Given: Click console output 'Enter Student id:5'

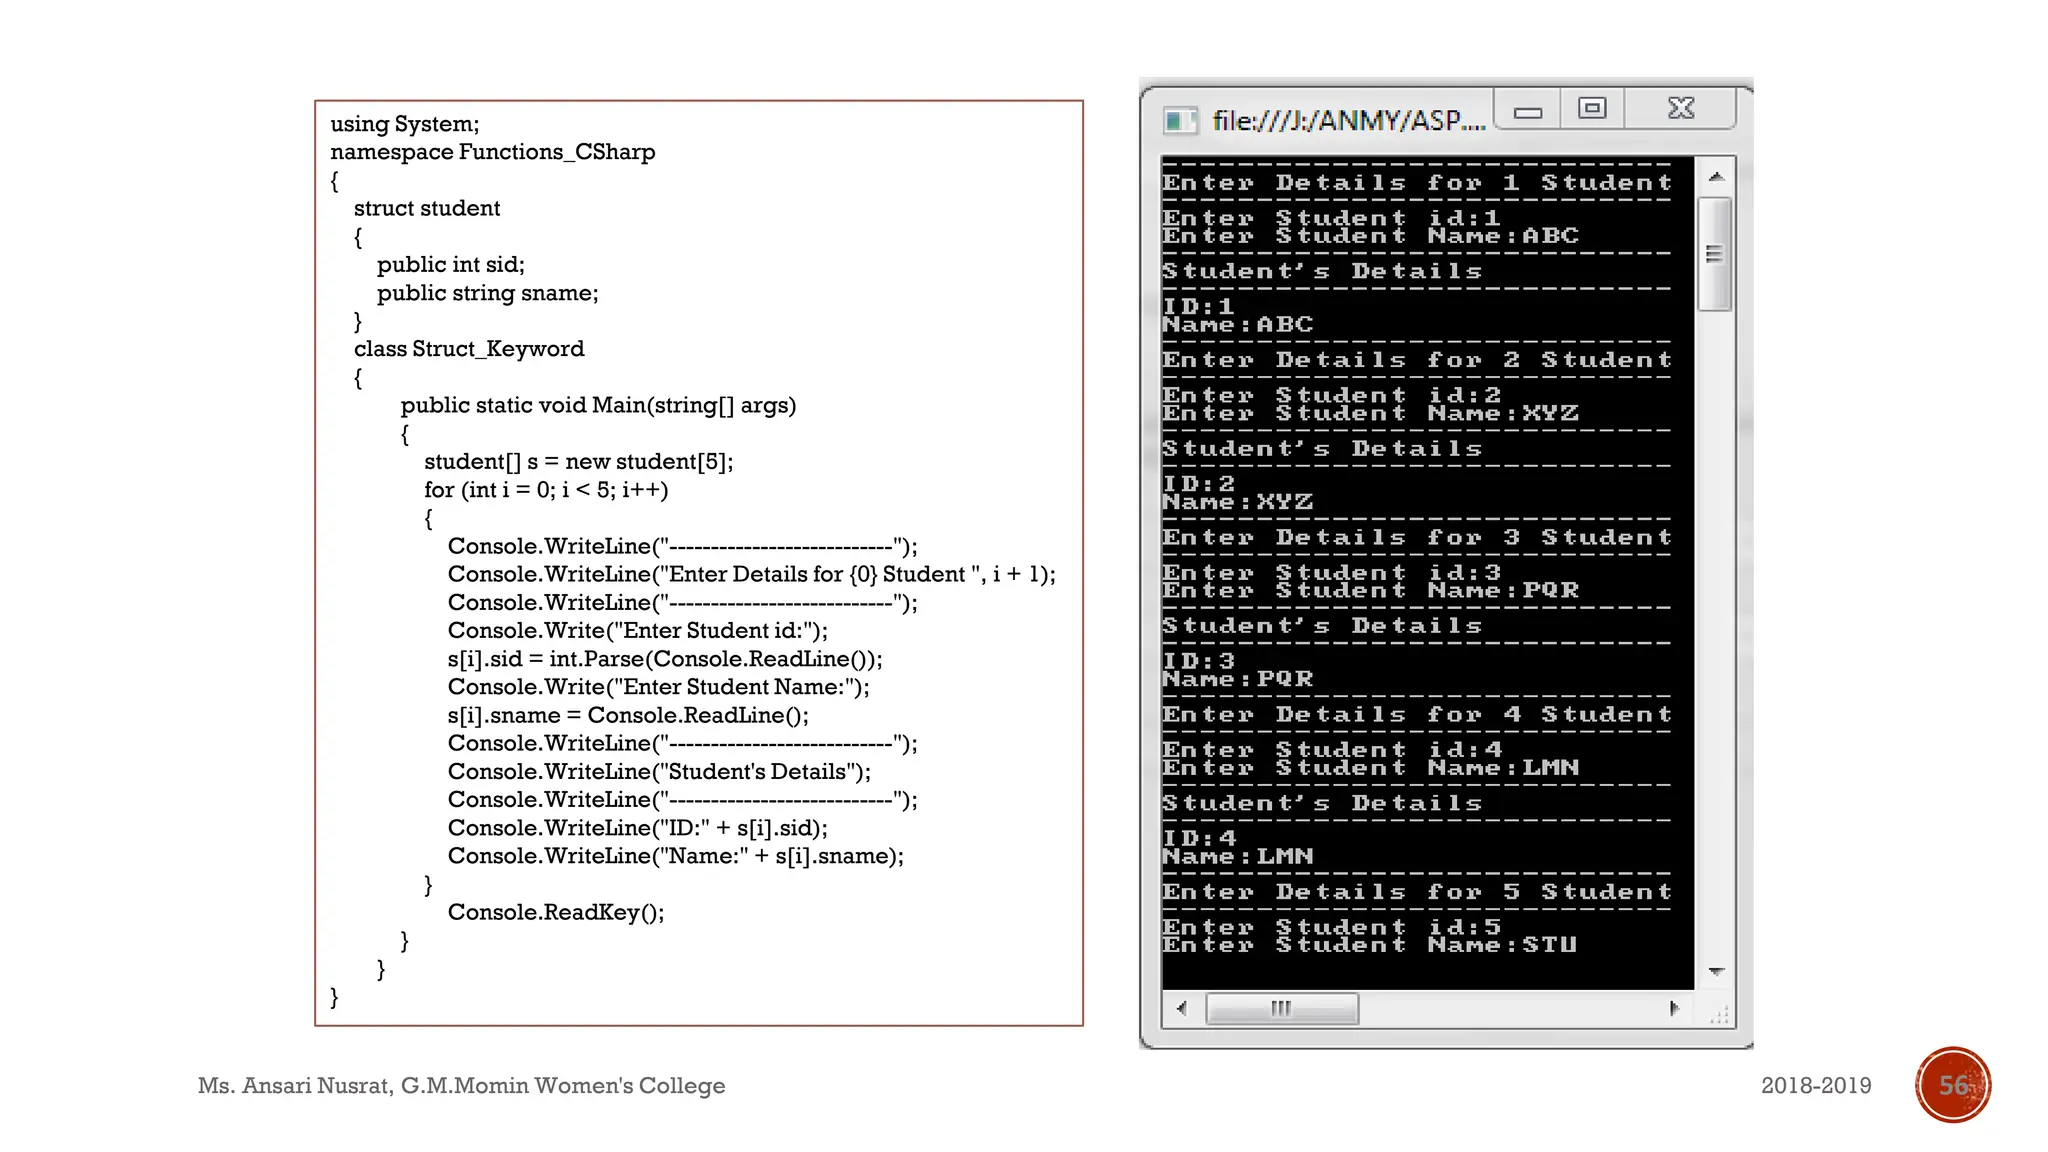Looking at the screenshot, I should (x=1332, y=927).
